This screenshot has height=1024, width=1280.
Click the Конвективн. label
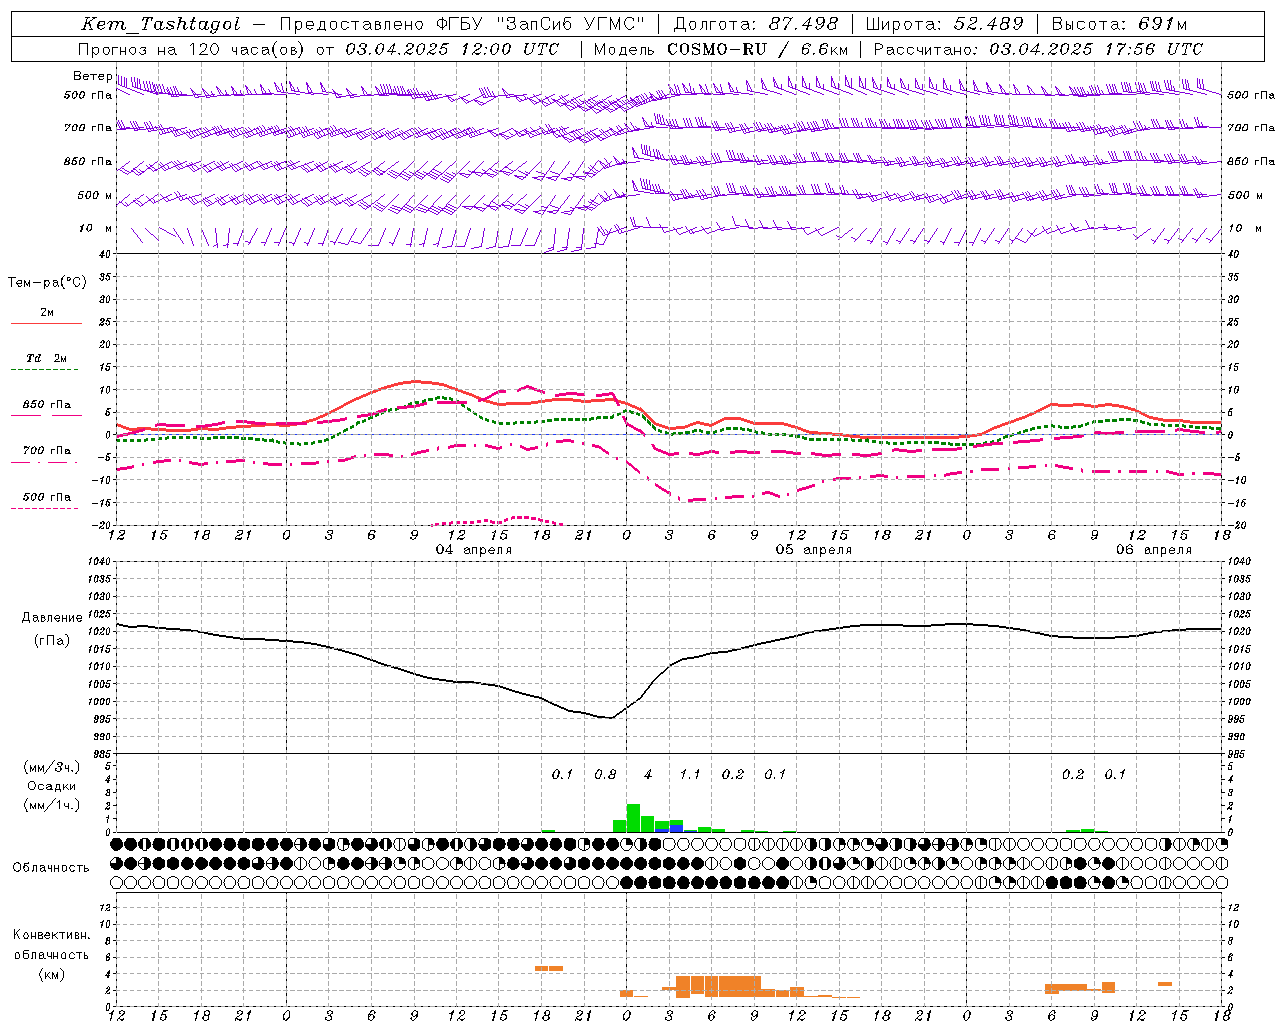(51, 935)
